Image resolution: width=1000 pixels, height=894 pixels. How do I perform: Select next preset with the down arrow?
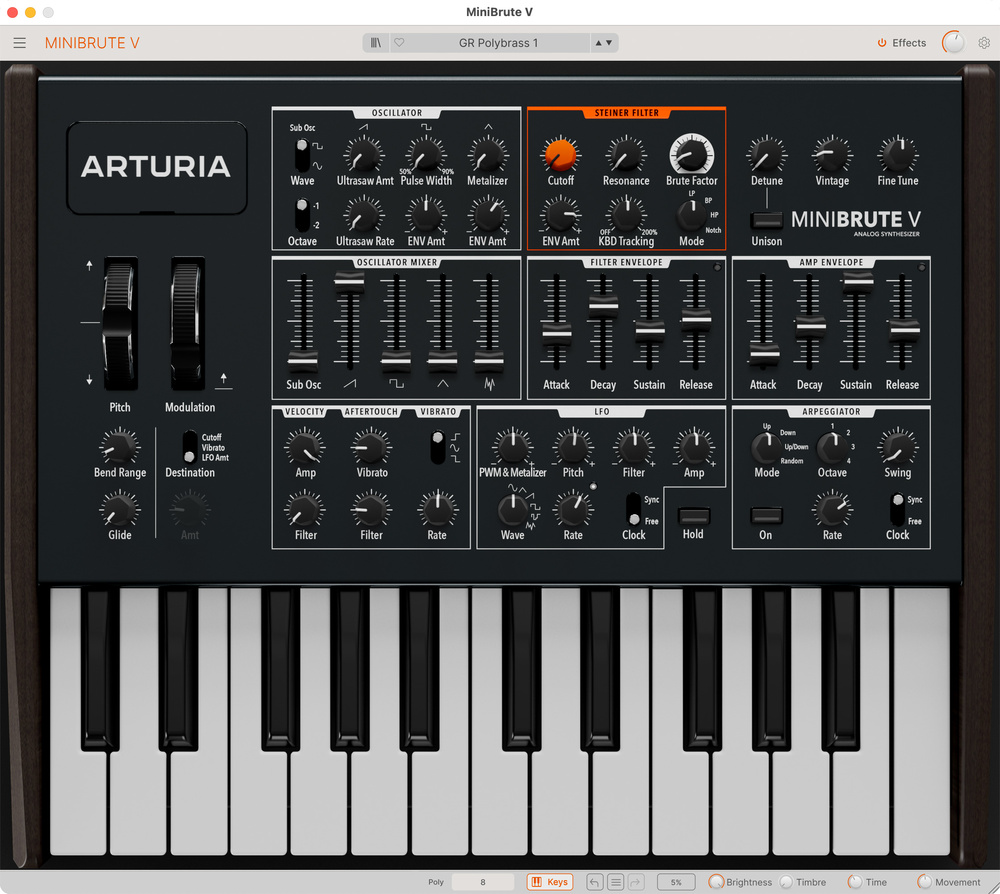pos(610,43)
